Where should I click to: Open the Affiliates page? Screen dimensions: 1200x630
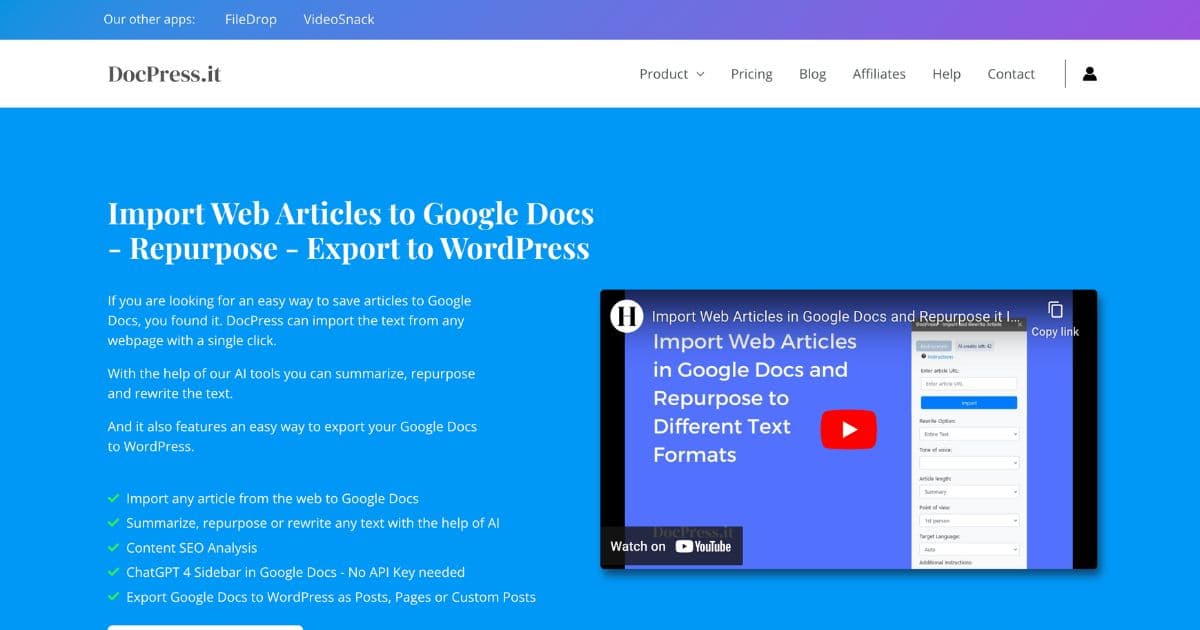pyautogui.click(x=879, y=74)
